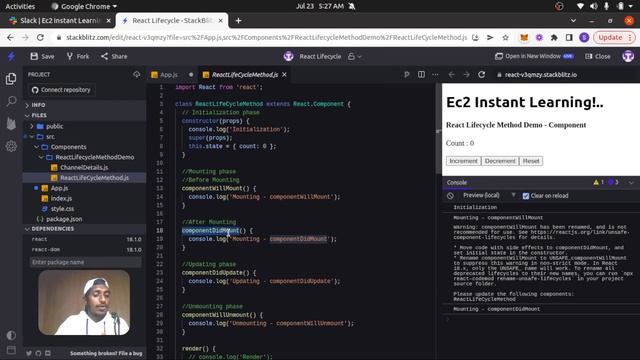Open the settings gear in left sidebar
The image size is (640, 360).
click(11, 146)
